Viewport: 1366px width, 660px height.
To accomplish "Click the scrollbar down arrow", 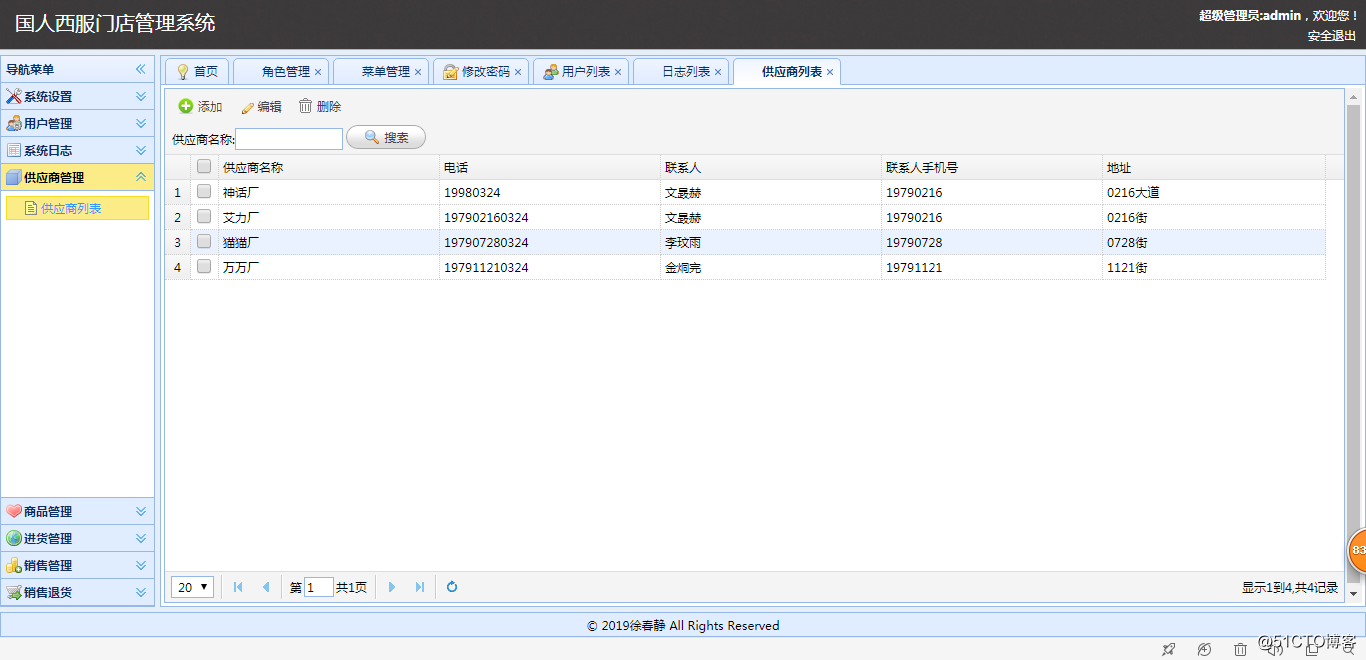I will (x=1354, y=594).
